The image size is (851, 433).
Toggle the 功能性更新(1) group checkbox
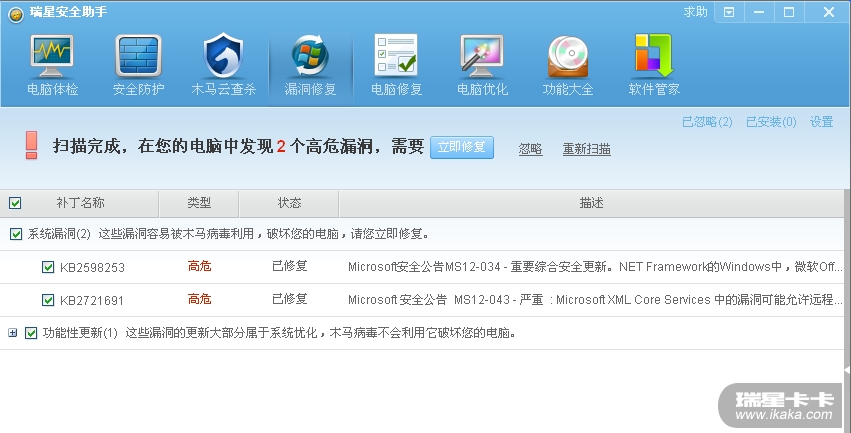tap(31, 333)
